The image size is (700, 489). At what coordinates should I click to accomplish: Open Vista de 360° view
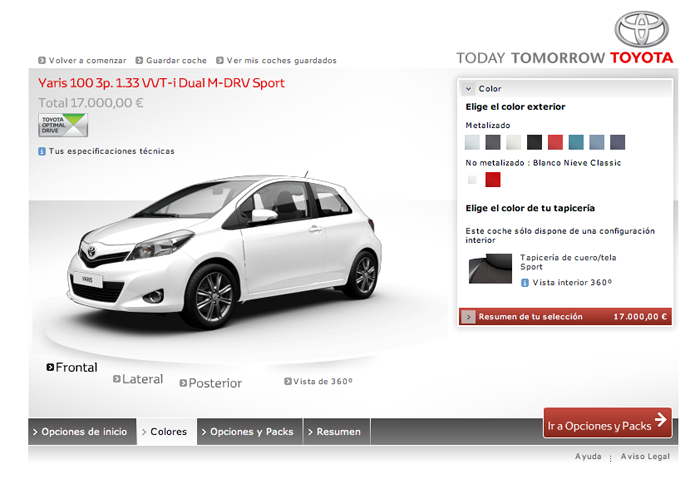point(323,381)
